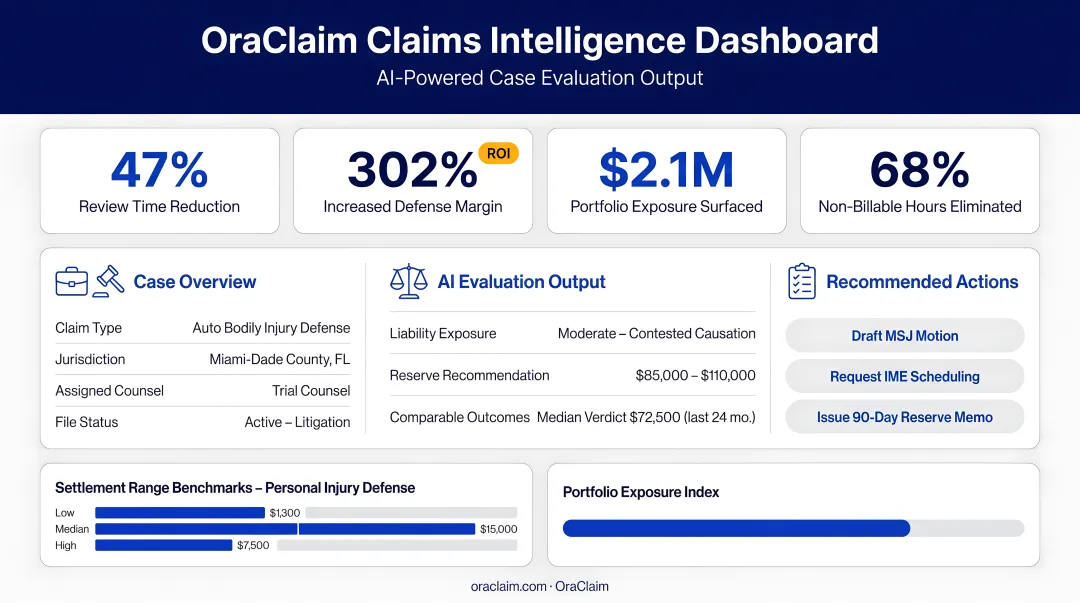This screenshot has height=603, width=1080.
Task: Click the Median Verdict $72,500 text
Action: pyautogui.click(x=608, y=417)
